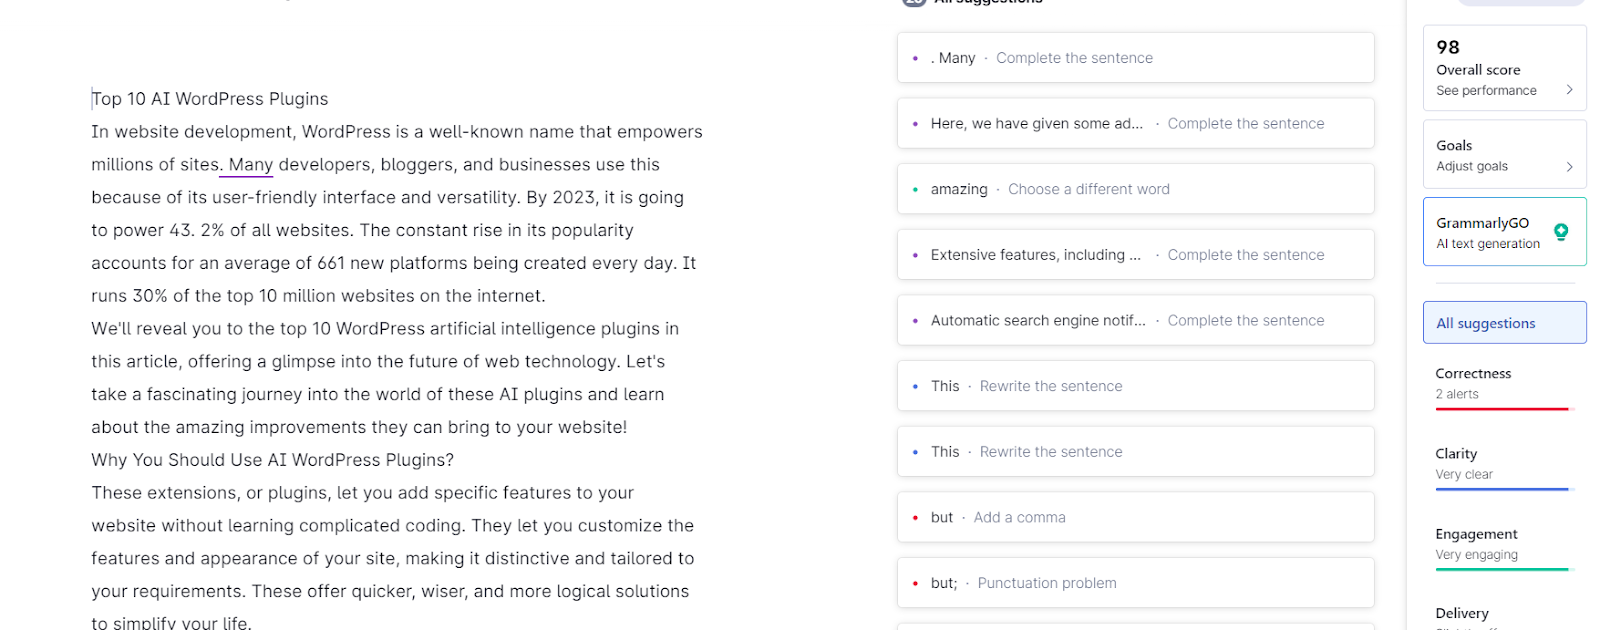Open the '. Many' complete the sentence suggestion
This screenshot has width=1600, height=630.
tap(1135, 58)
